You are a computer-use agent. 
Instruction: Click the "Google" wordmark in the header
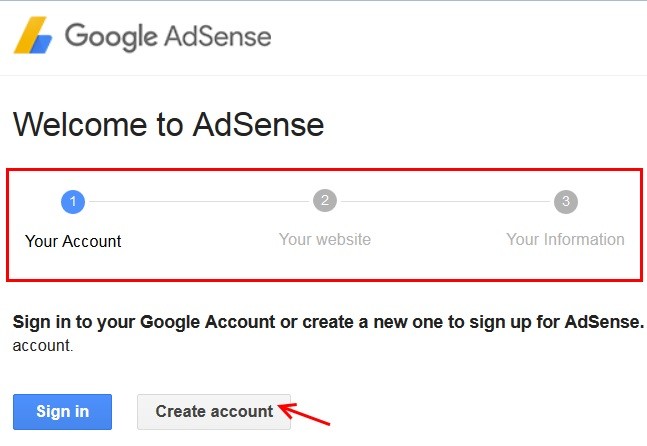tap(110, 37)
